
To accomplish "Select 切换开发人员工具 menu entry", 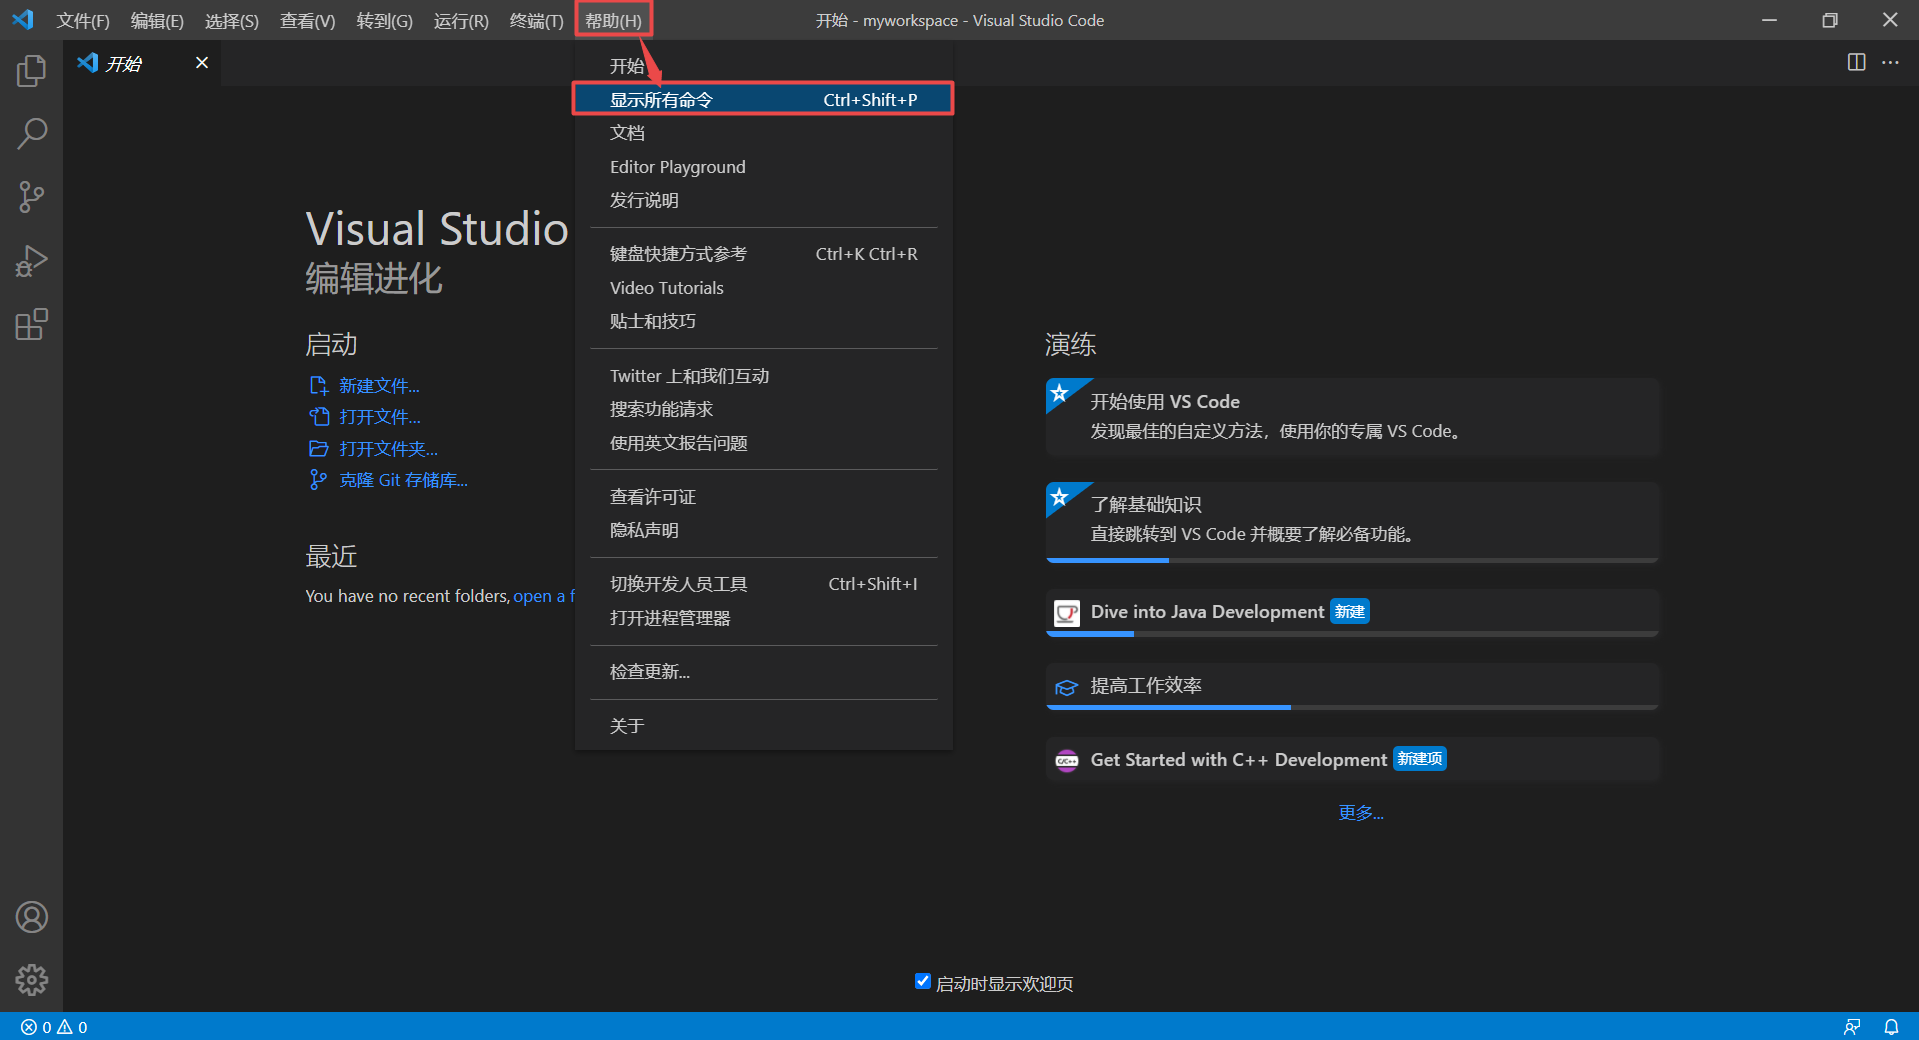I will (x=763, y=584).
